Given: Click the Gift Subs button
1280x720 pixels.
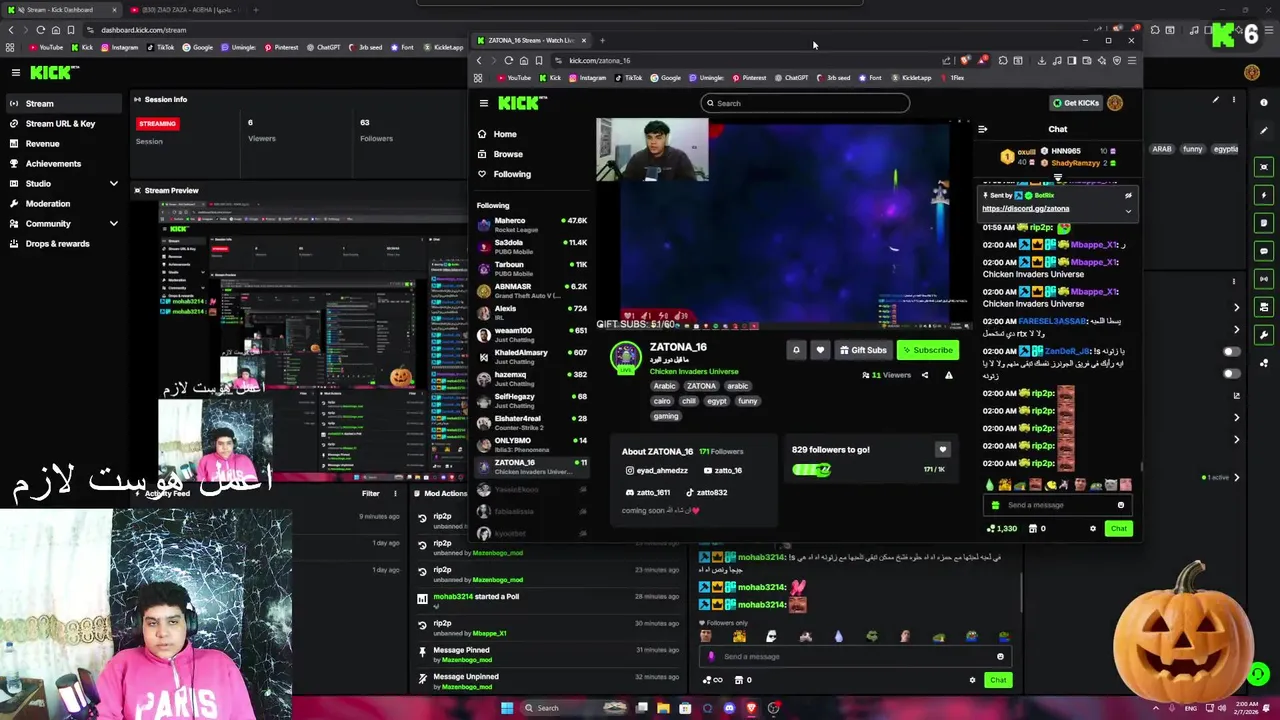Looking at the screenshot, I should click(863, 350).
